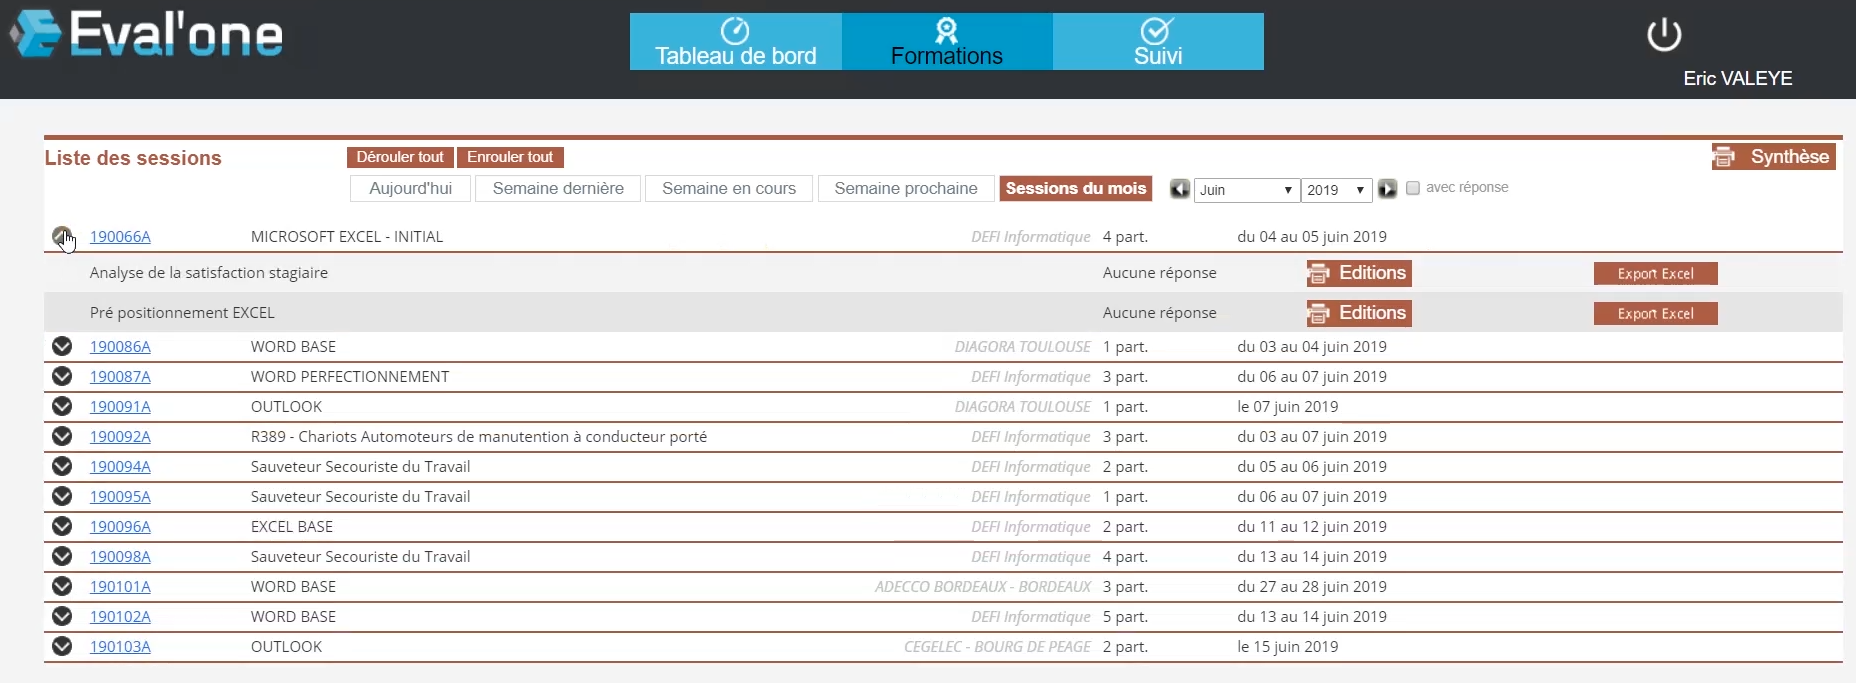Image resolution: width=1856 pixels, height=683 pixels.
Task: Export Excel for Pré positionnement EXCEL
Action: [x=1655, y=314]
